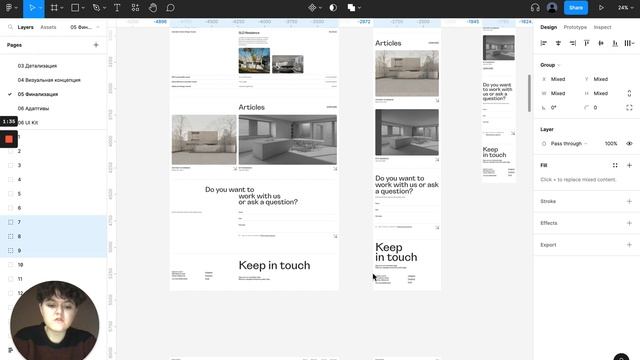Select the Frame tool

point(54,8)
